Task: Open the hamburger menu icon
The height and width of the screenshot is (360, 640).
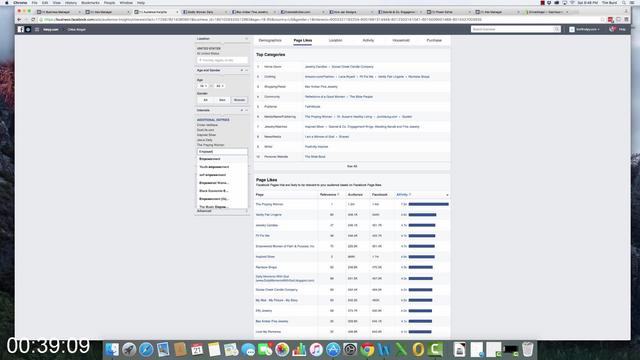Action: coord(37,29)
